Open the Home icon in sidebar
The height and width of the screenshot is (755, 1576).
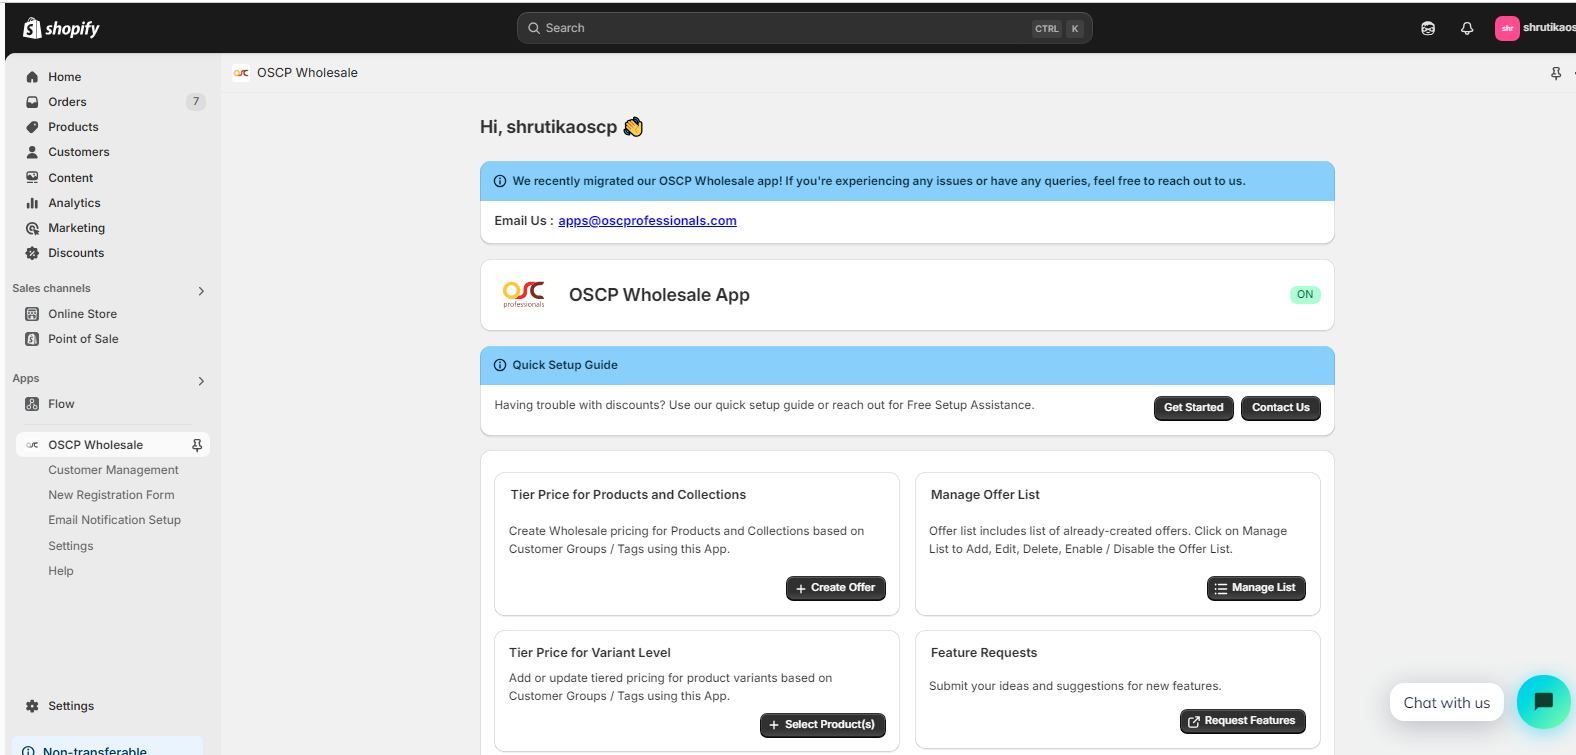tap(32, 77)
